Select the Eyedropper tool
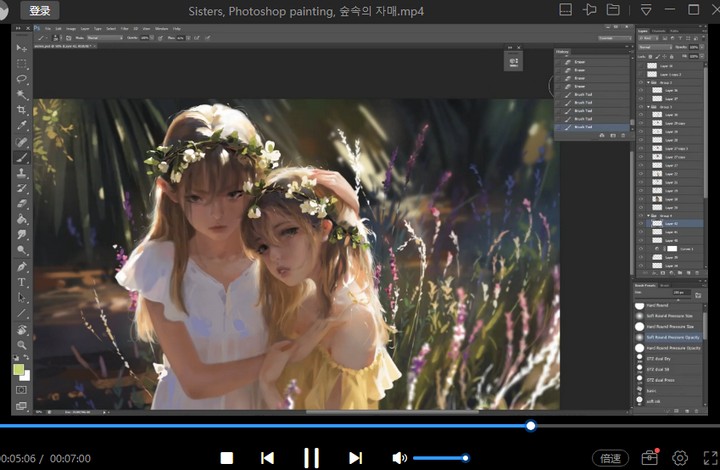 coord(21,125)
